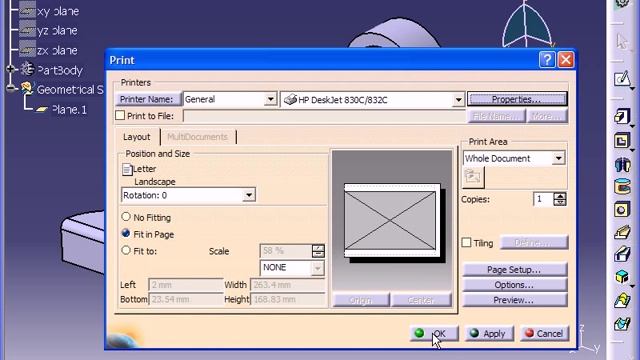Viewport: 640px width, 360px height.
Task: Open the General printer group dropdown
Action: 270,99
